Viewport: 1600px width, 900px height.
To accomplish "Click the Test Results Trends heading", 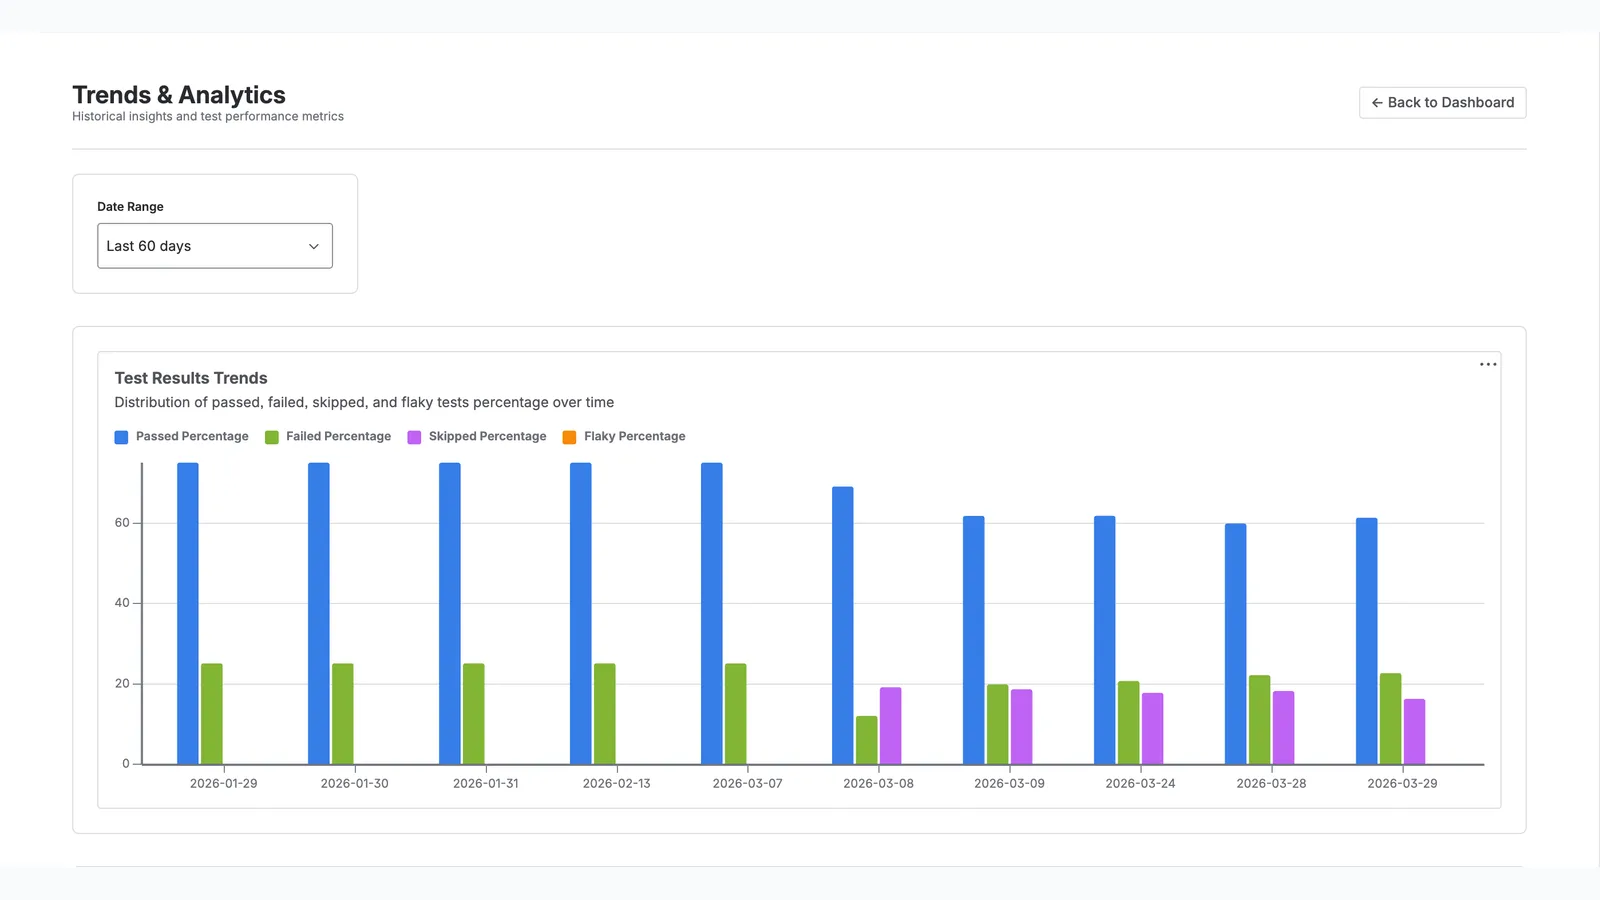I will click(x=191, y=378).
